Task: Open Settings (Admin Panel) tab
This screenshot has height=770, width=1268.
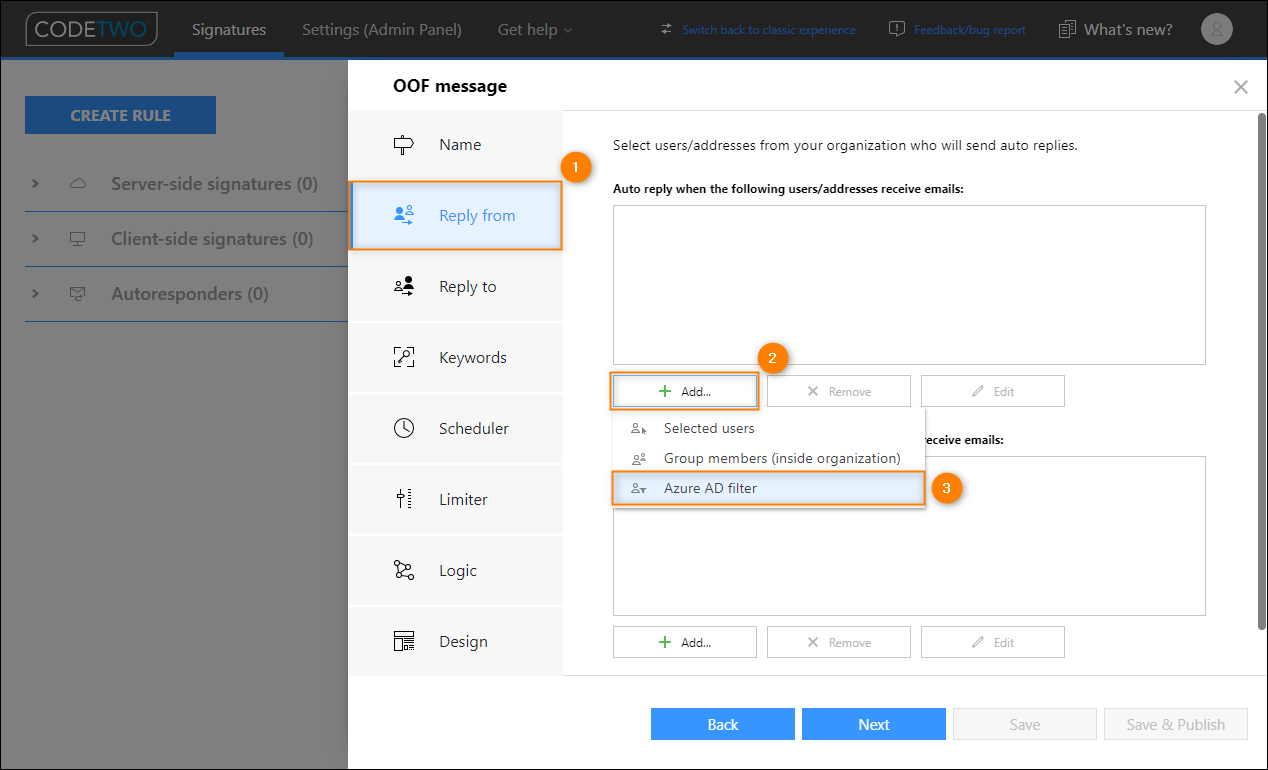Action: (x=382, y=29)
